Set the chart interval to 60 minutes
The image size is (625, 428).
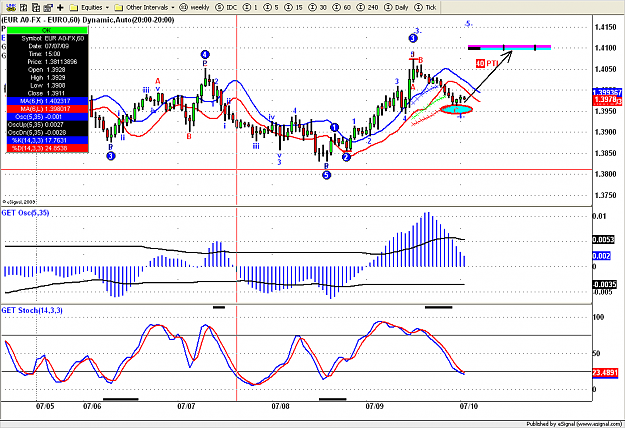pyautogui.click(x=342, y=7)
